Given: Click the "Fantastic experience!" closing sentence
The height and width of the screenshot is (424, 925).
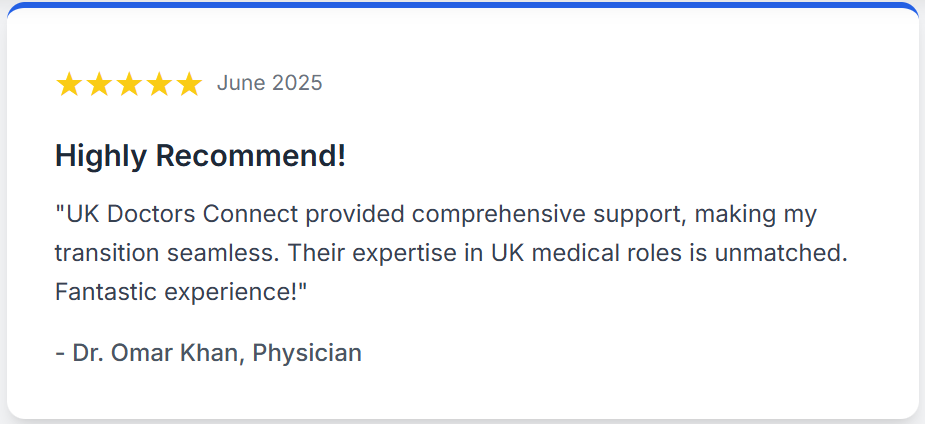Looking at the screenshot, I should point(180,292).
